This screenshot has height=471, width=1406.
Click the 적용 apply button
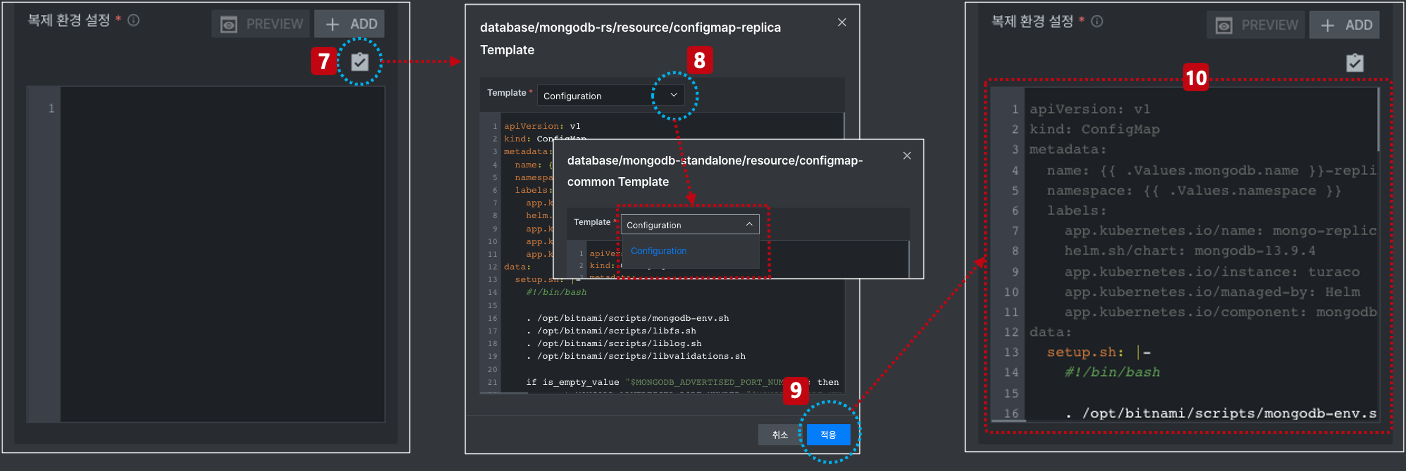click(x=828, y=434)
